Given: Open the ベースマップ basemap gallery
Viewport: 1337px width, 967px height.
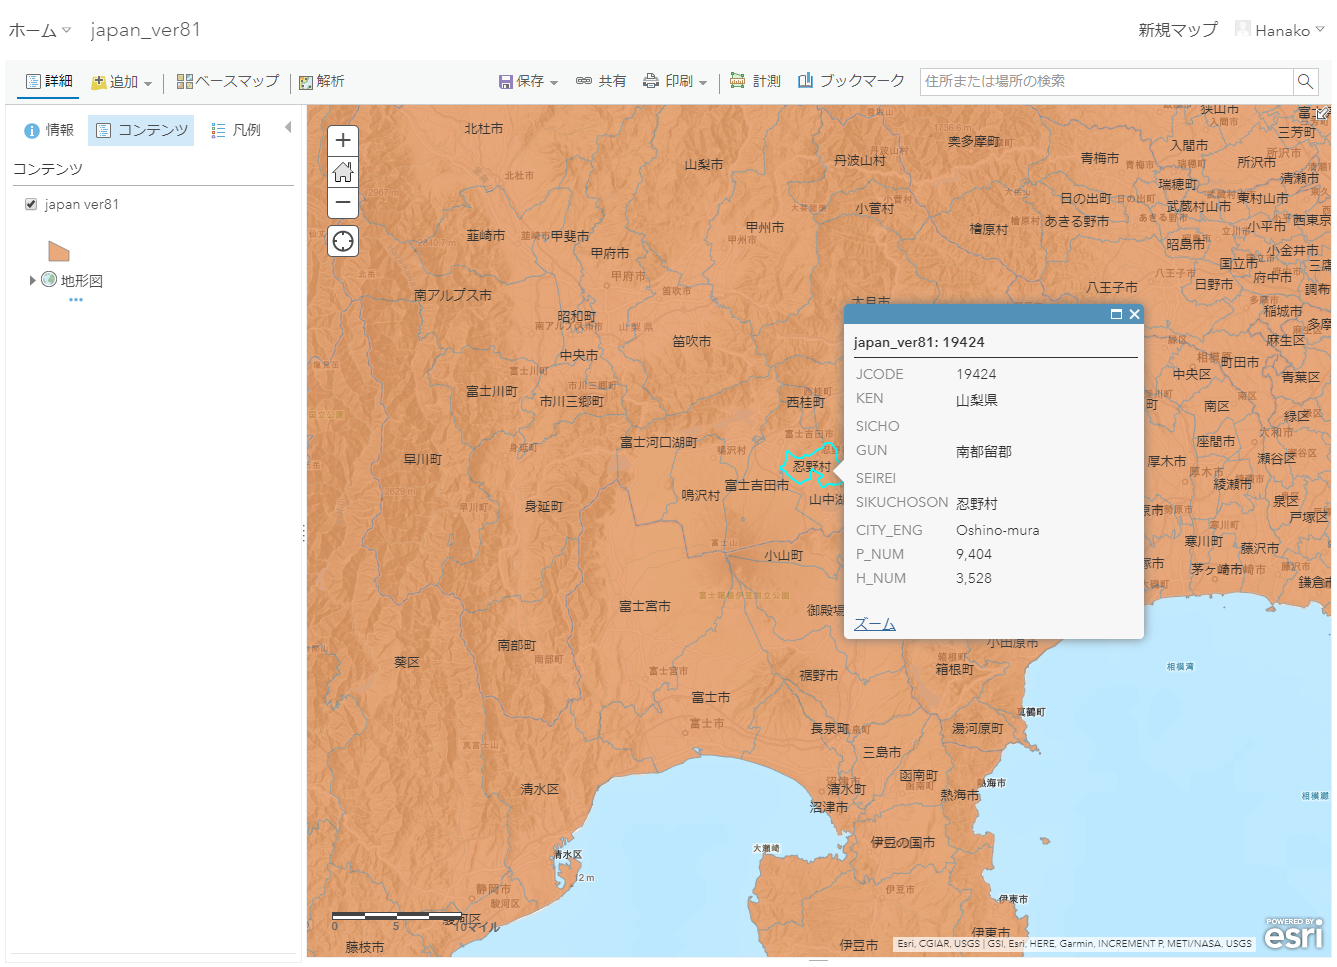Looking at the screenshot, I should coord(228,81).
